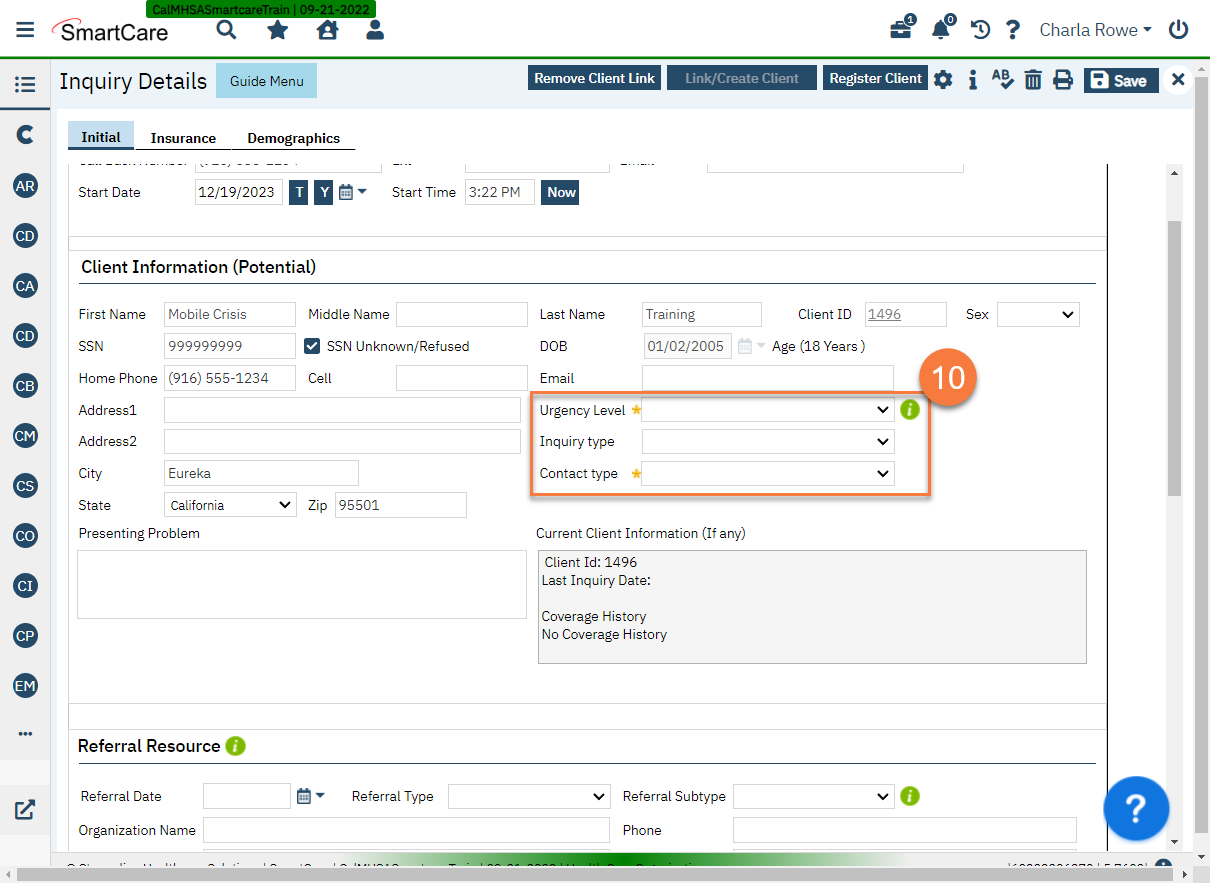Open the history clock icon

(980, 30)
